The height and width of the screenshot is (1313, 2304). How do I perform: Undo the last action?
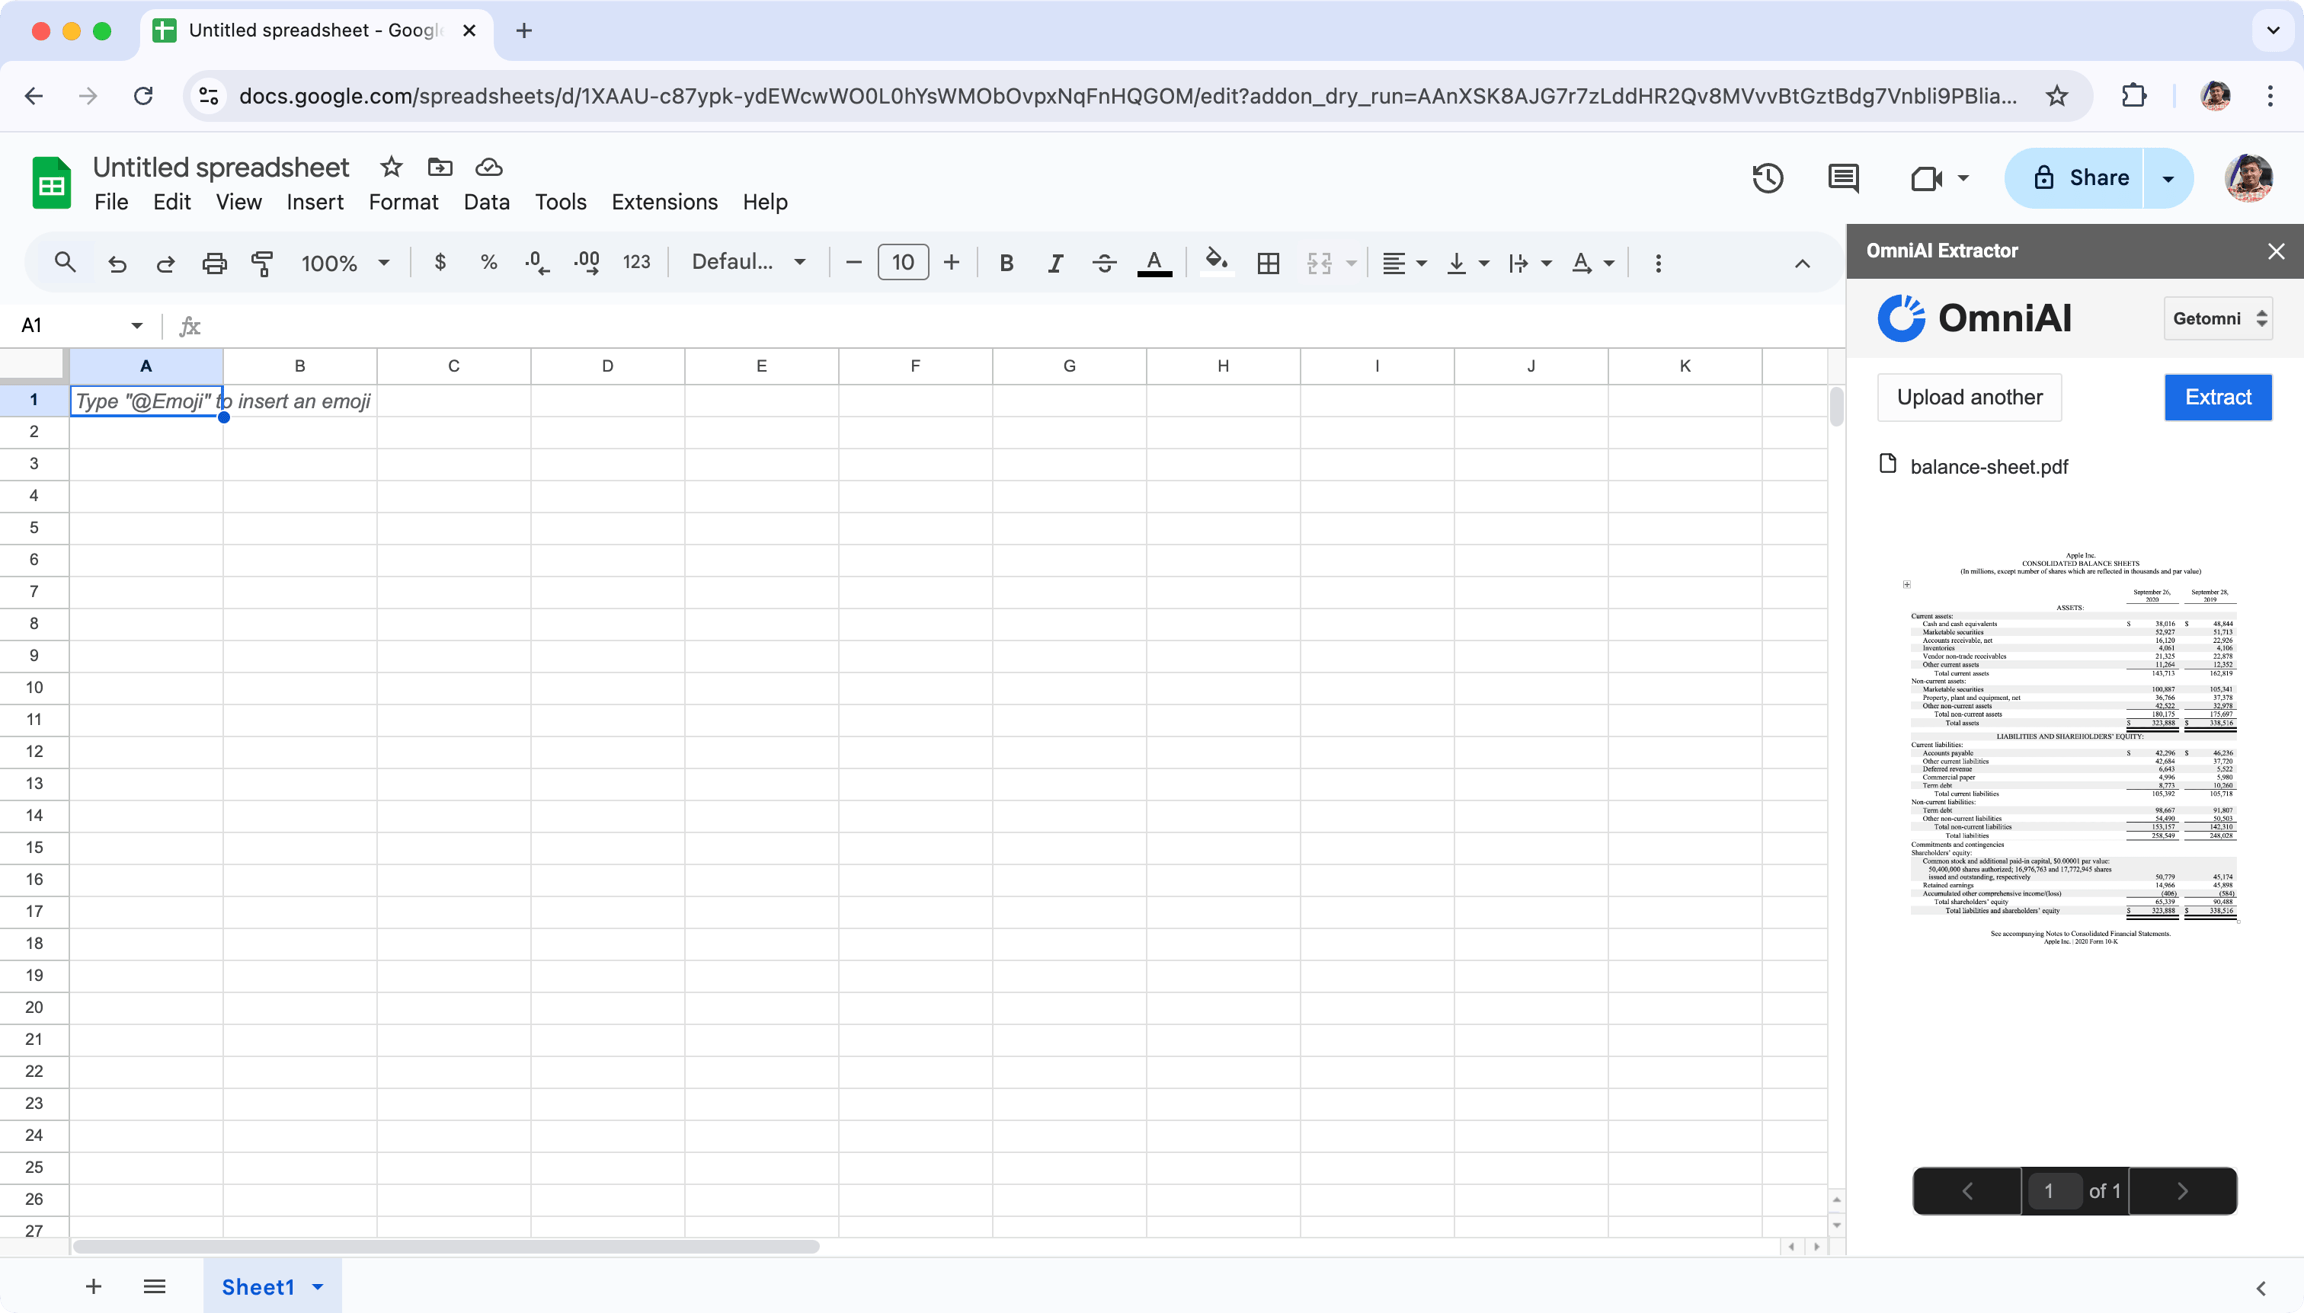pyautogui.click(x=117, y=262)
